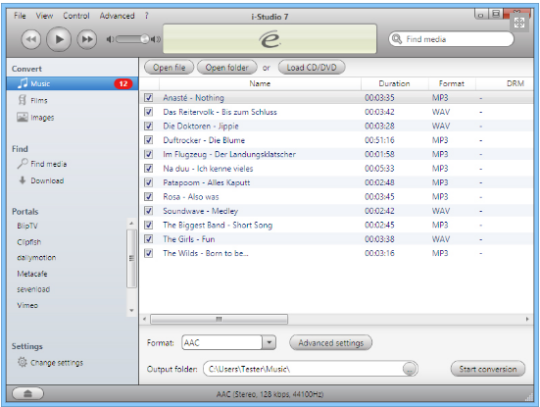The width and height of the screenshot is (540, 407).
Task: Toggle Duftrocker - Die Blume checkbox
Action: pos(148,140)
